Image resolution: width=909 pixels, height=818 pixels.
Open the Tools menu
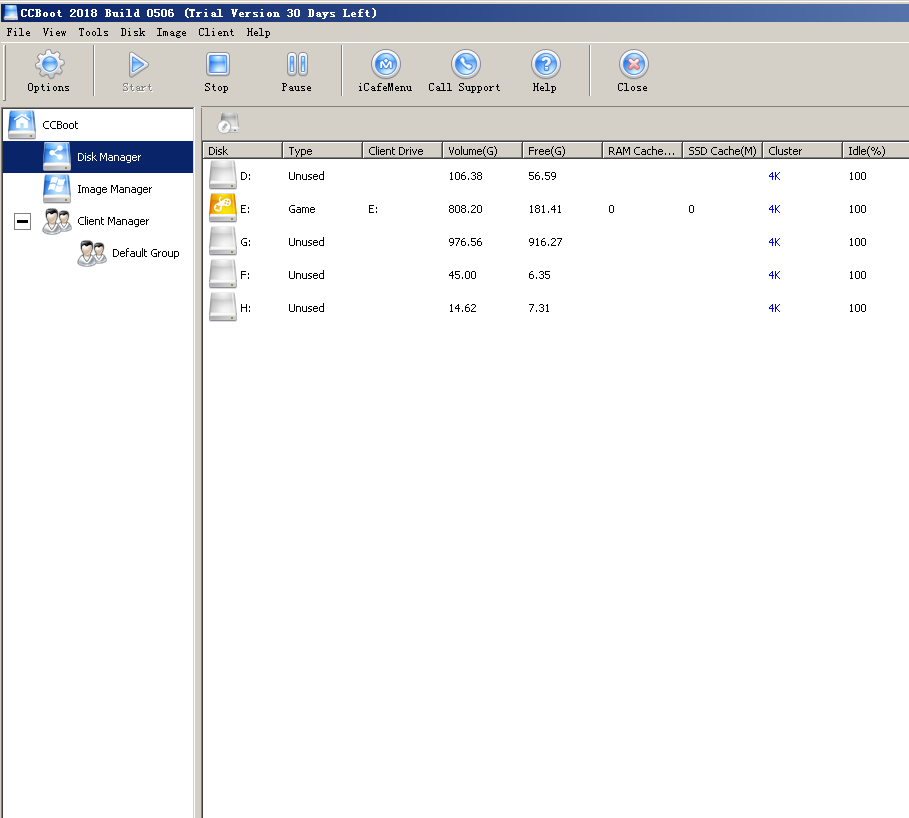point(93,32)
